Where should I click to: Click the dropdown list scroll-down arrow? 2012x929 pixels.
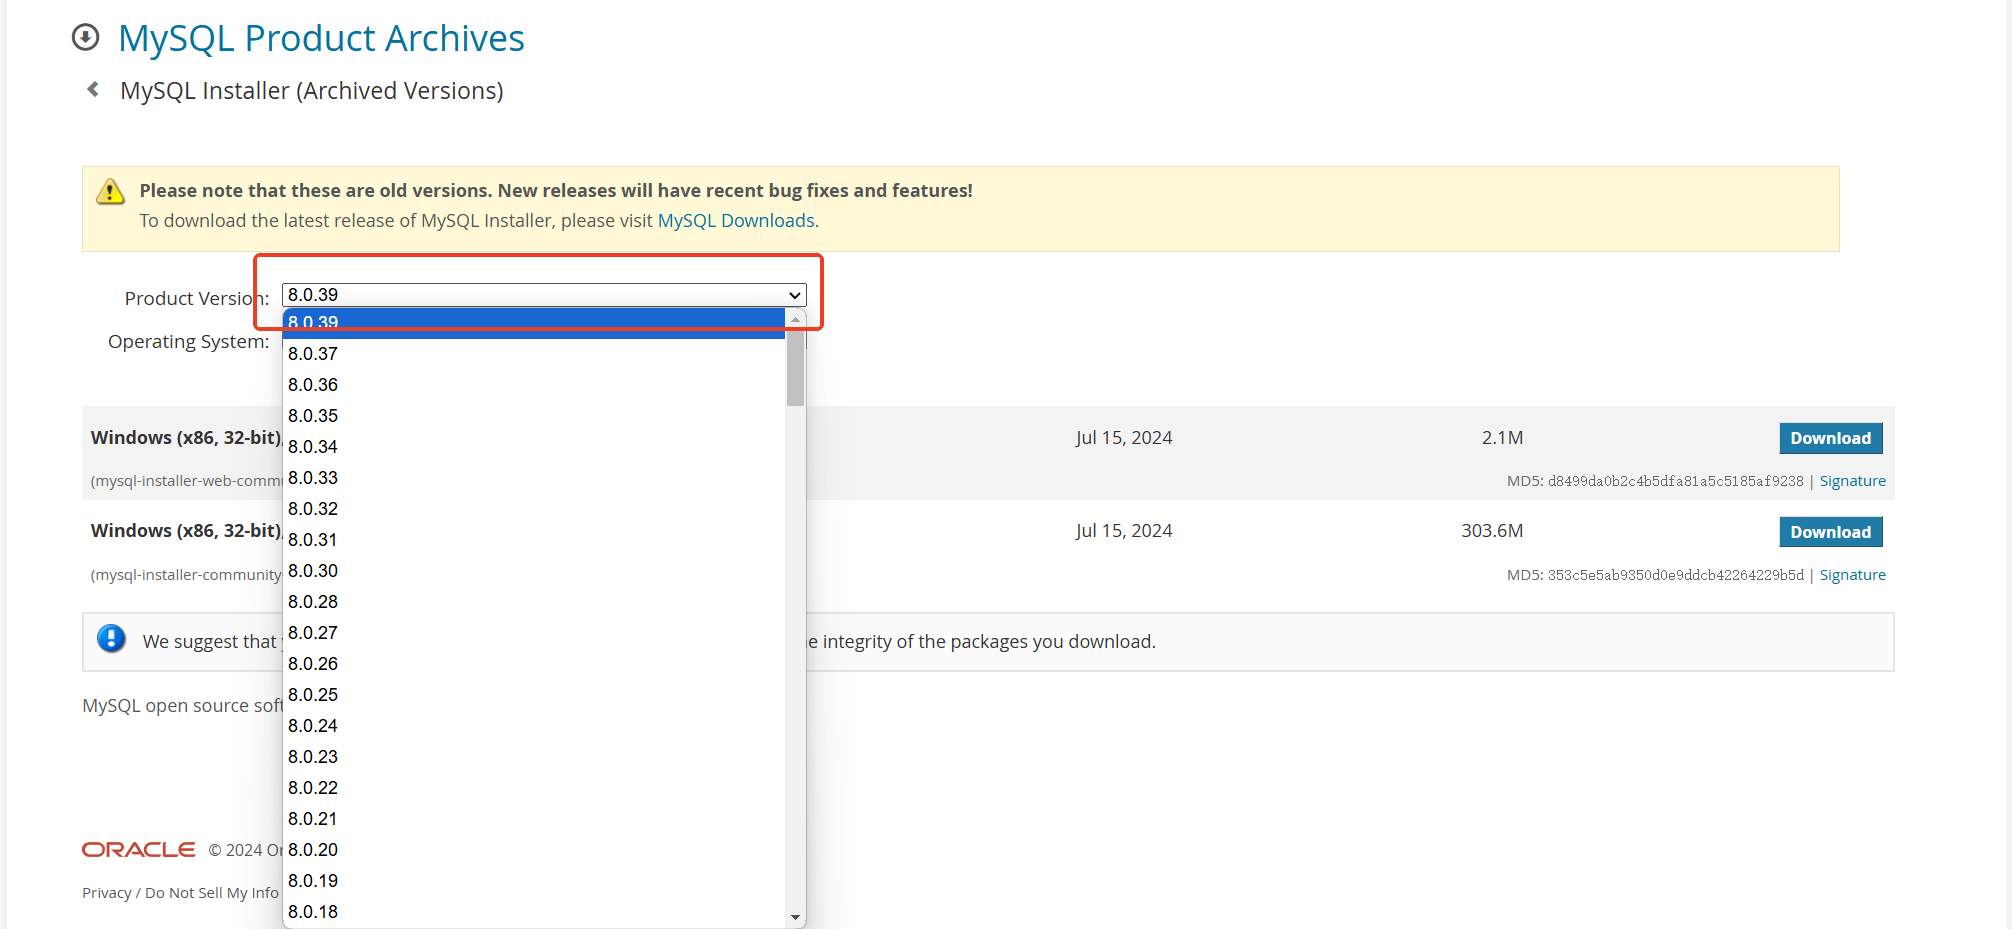click(x=795, y=917)
